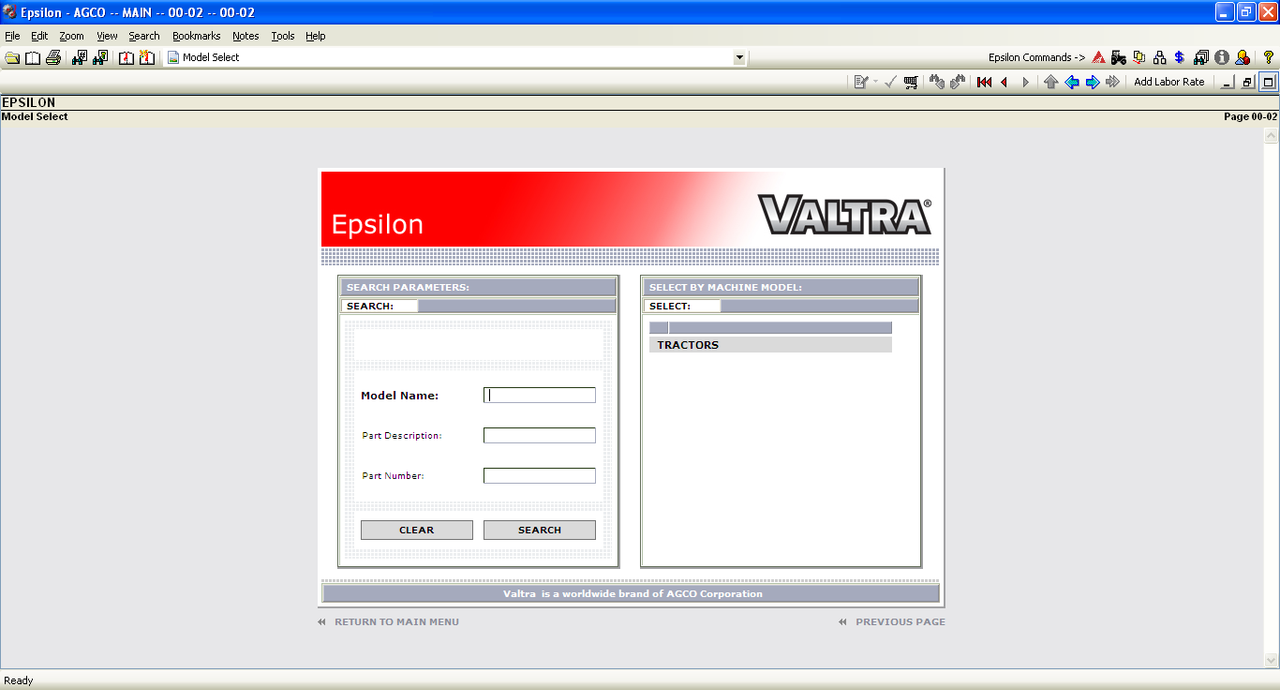Click the stacked yellow documents icon

coord(1139,58)
